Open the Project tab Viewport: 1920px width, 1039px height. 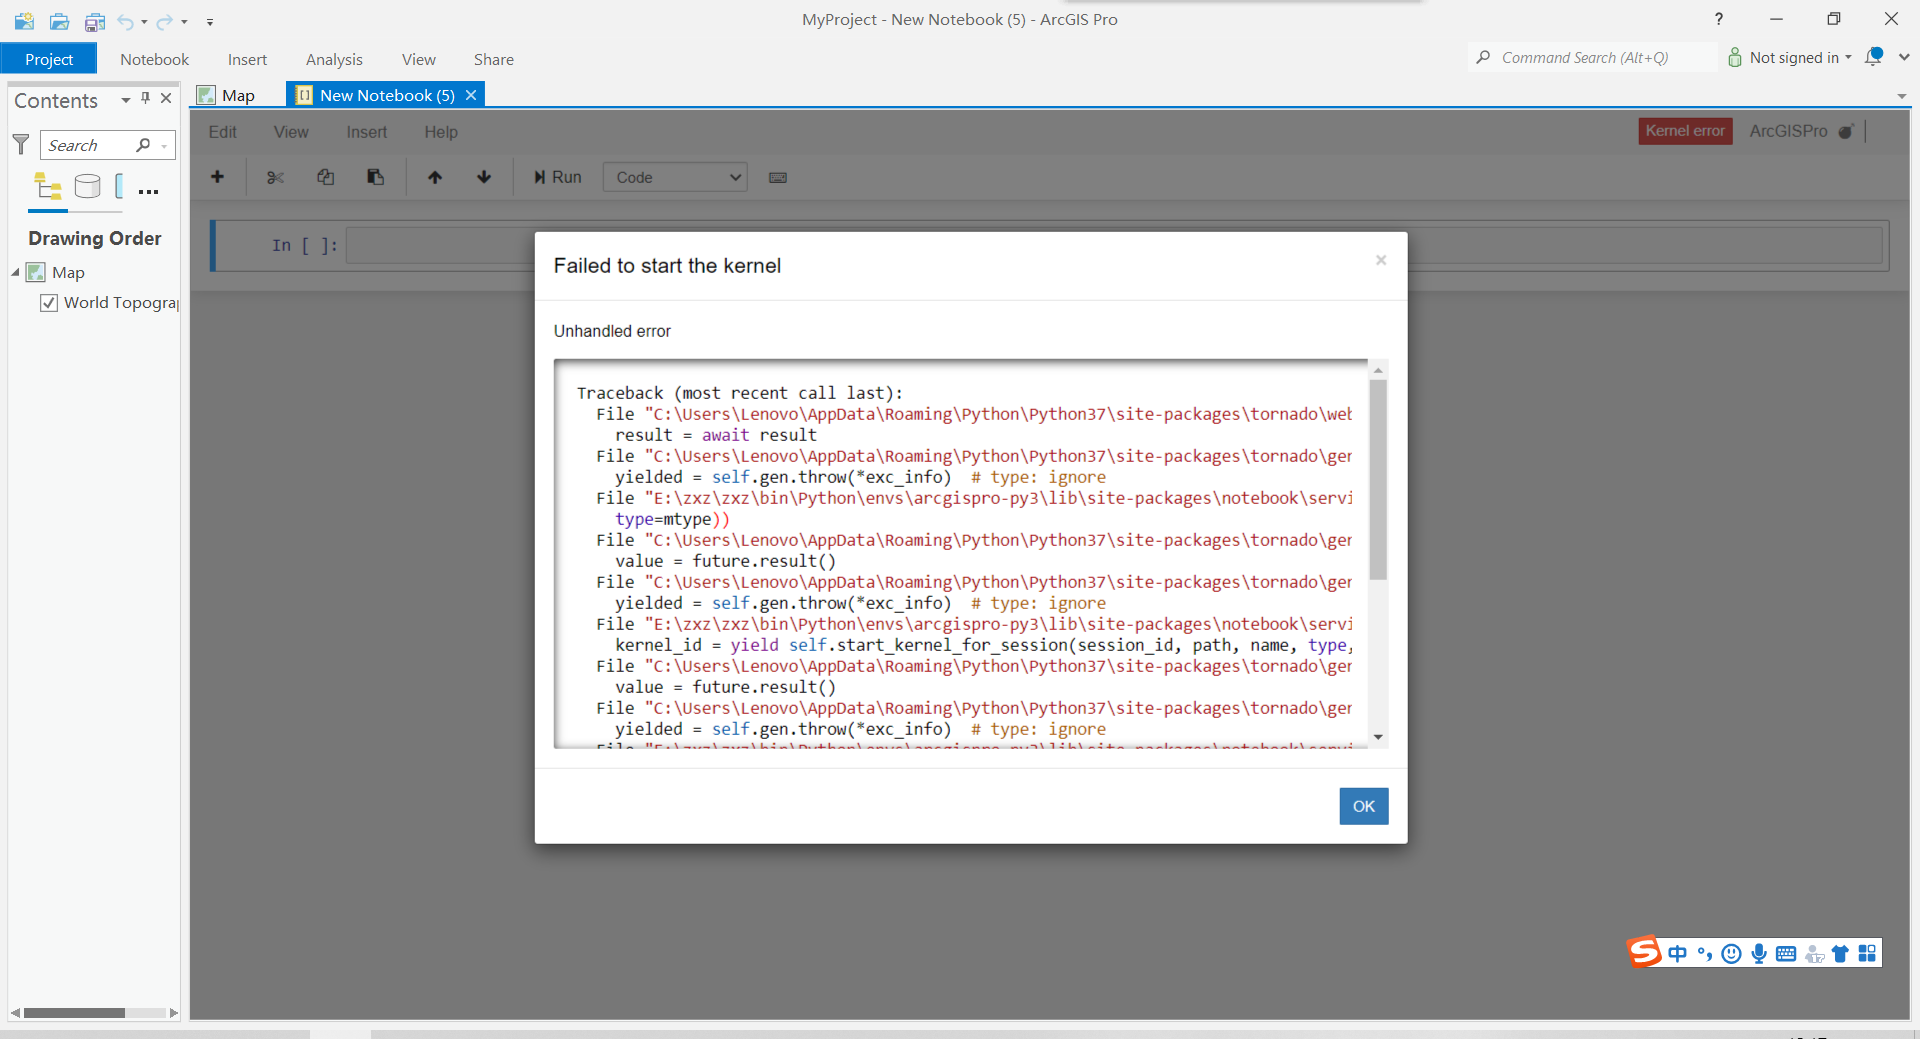click(48, 59)
